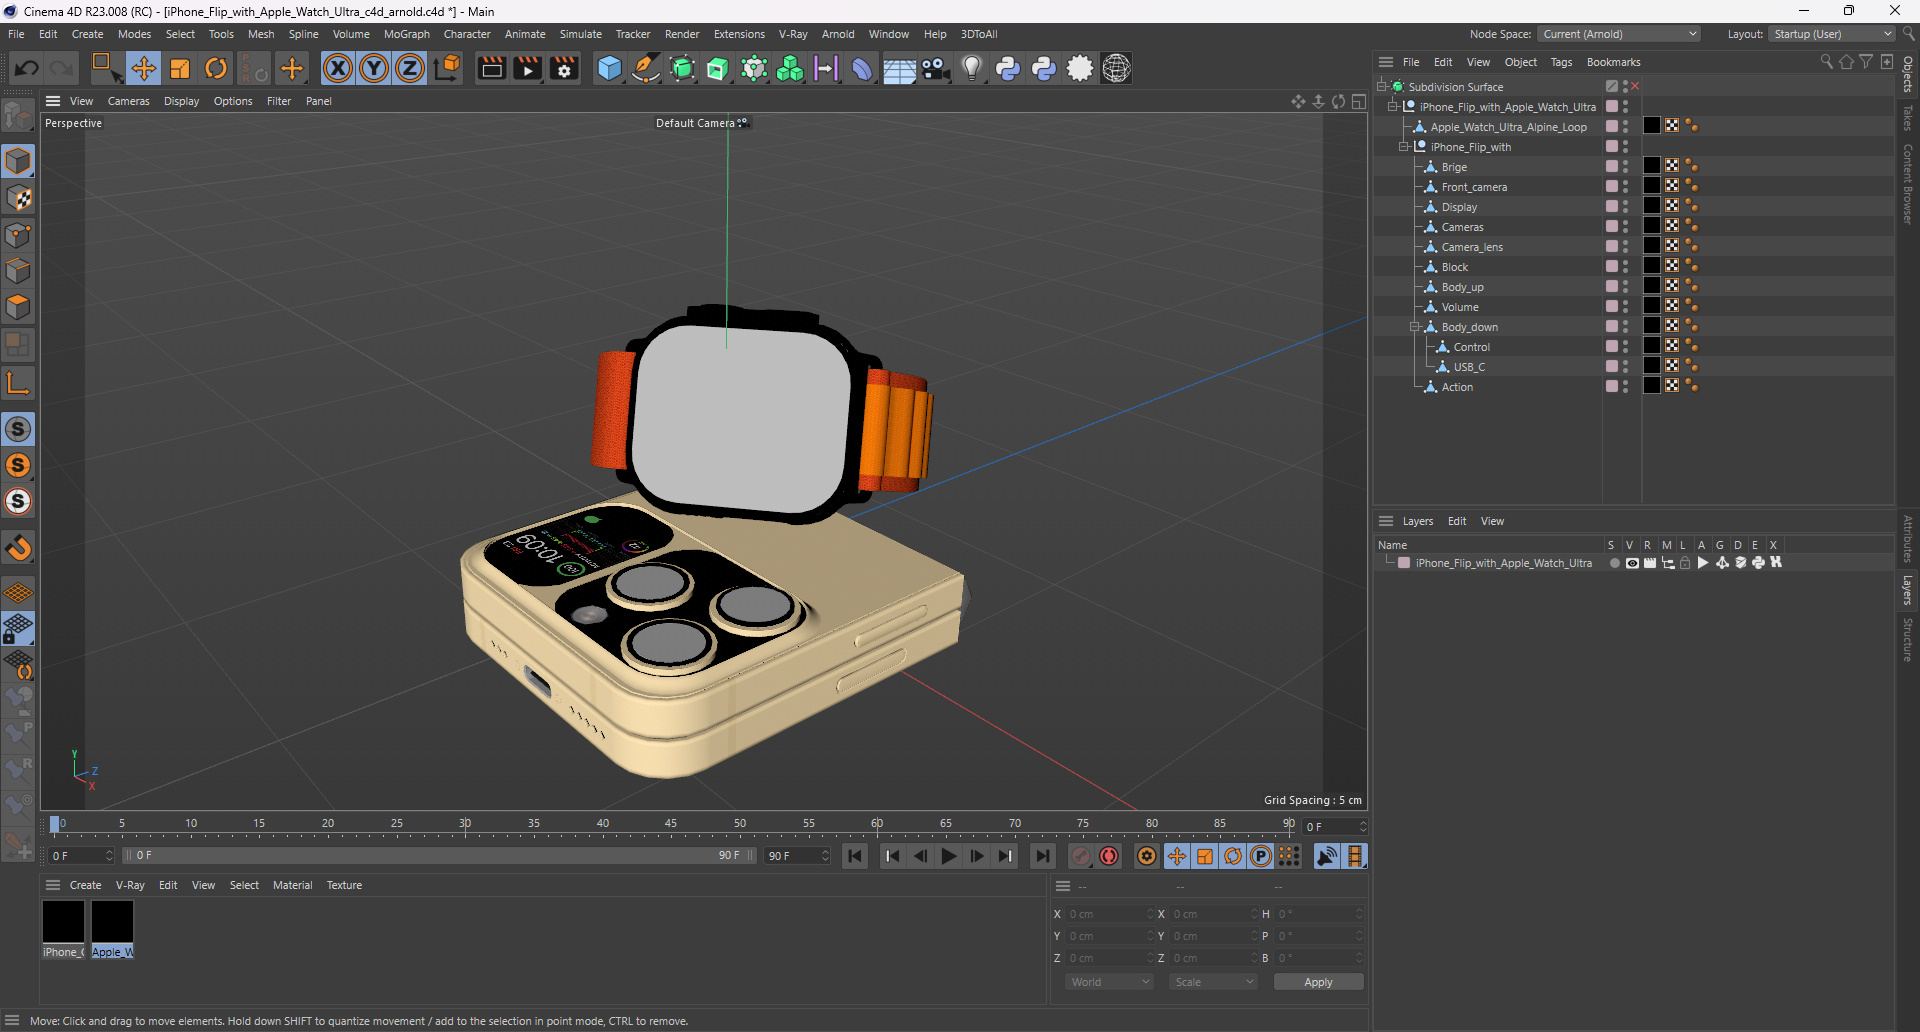
Task: Click the Undo arrow icon
Action: [27, 68]
